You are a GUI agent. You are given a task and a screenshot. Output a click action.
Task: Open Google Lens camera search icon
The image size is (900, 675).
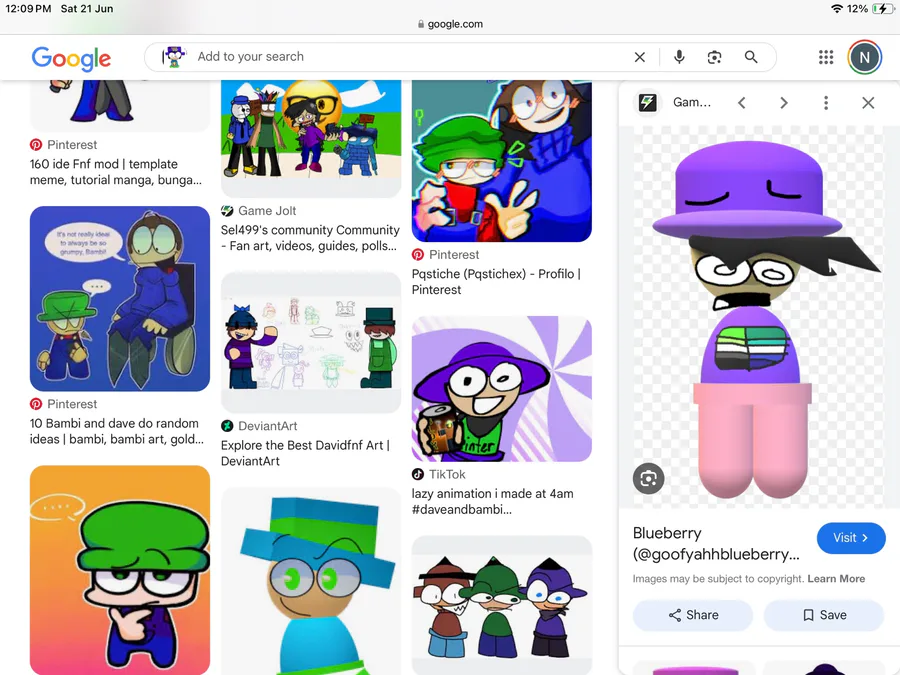pos(715,57)
